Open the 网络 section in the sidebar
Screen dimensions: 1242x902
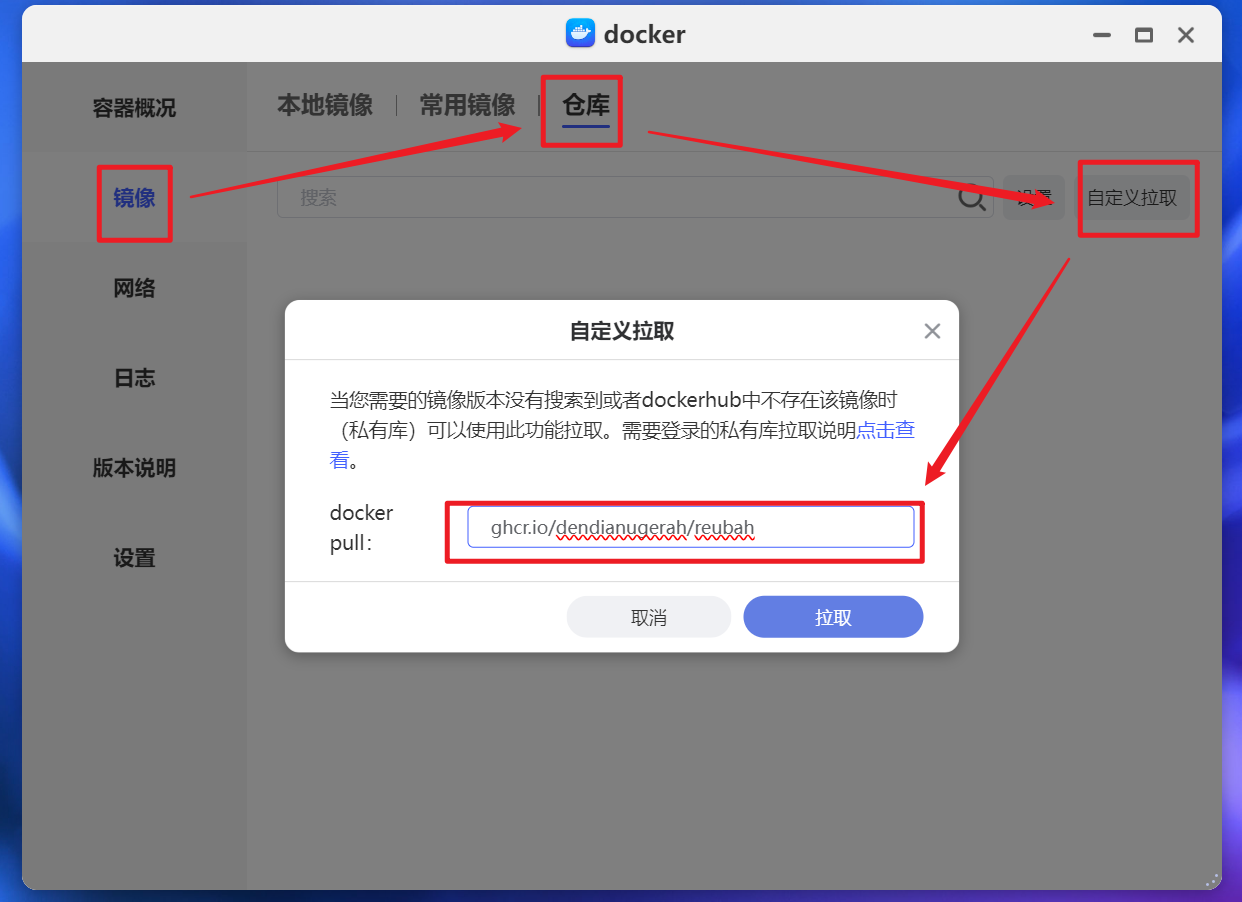pyautogui.click(x=134, y=287)
